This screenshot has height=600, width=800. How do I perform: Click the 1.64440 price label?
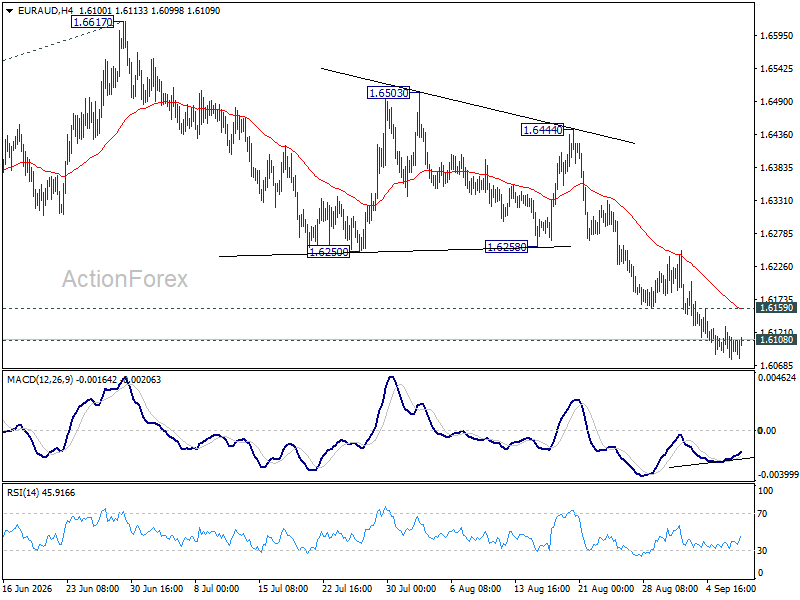[x=543, y=130]
